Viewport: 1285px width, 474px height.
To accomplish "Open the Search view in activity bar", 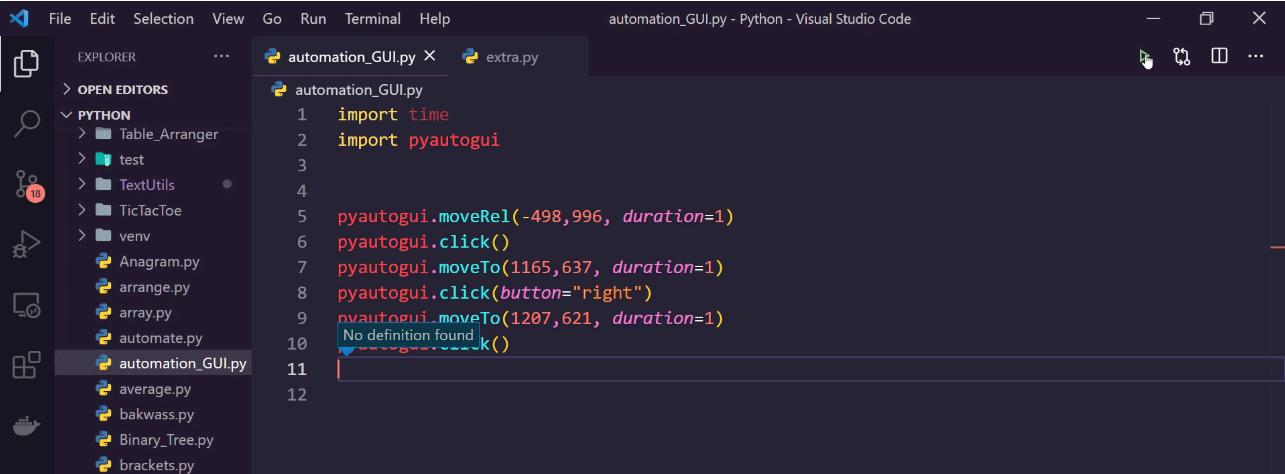I will pos(27,124).
